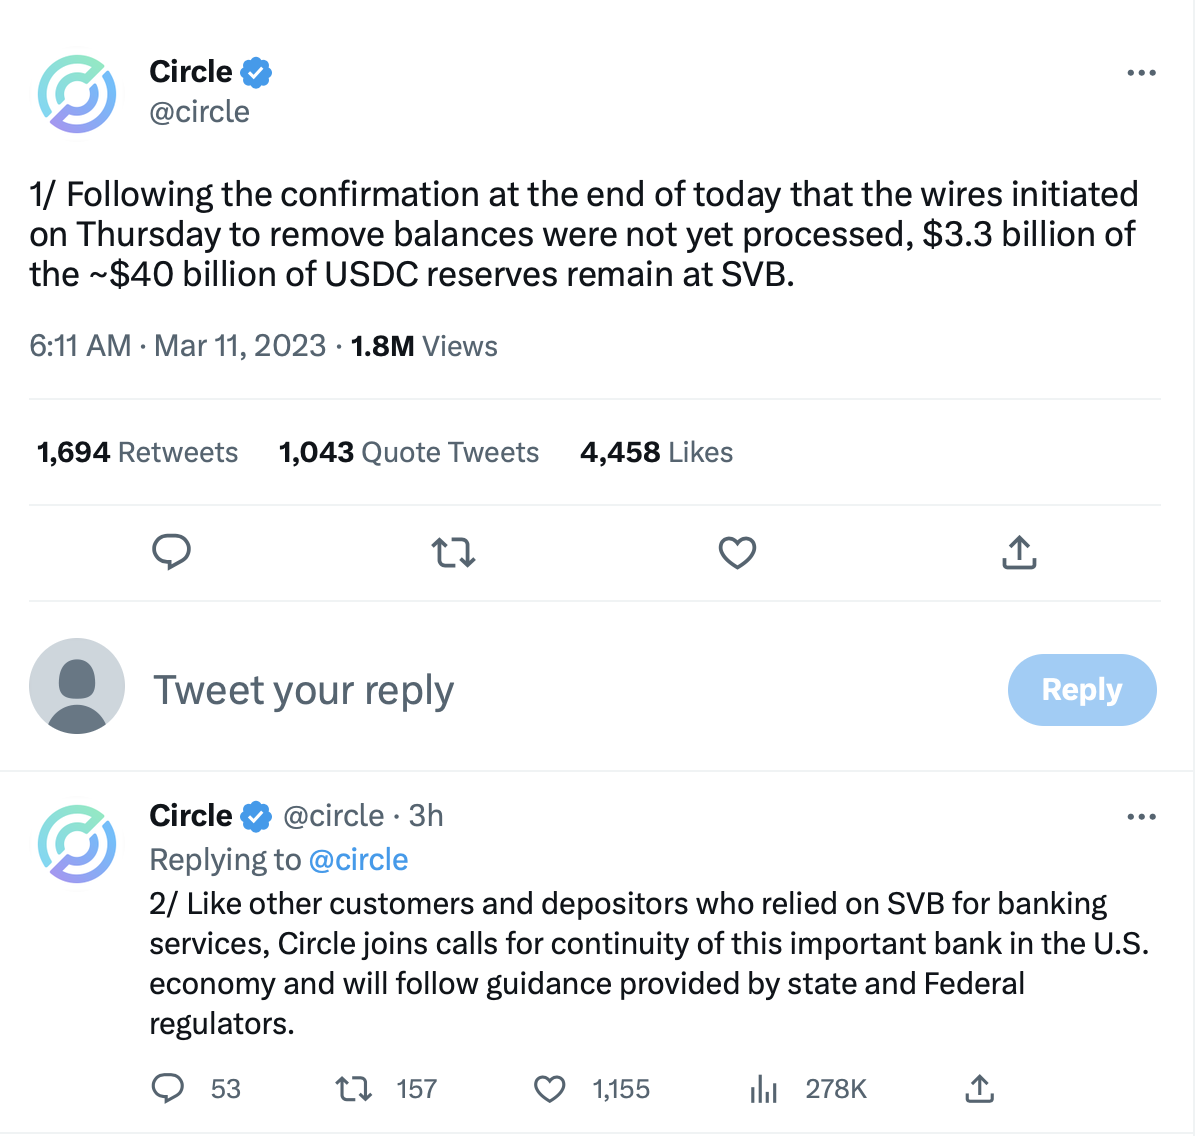Viewport: 1196px width, 1136px height.
Task: Open more options on main tweet
Action: 1141,73
